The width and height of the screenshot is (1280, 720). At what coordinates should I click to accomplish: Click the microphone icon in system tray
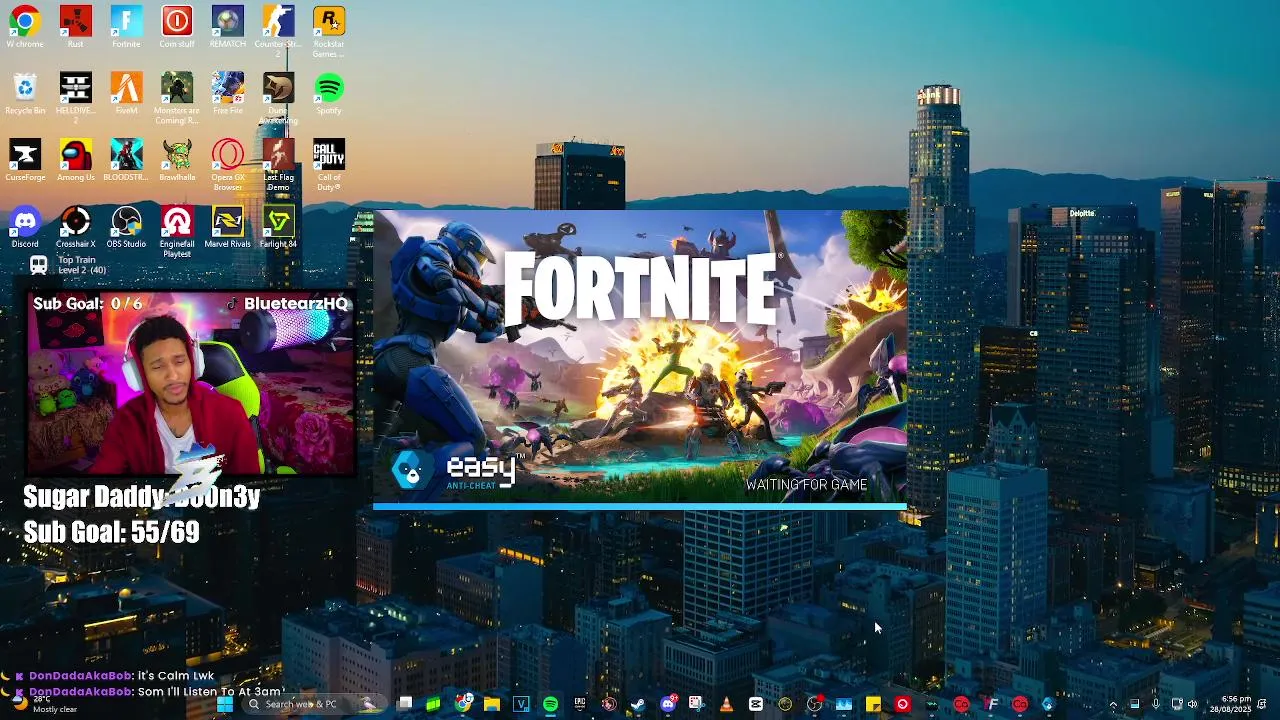tap(1155, 704)
